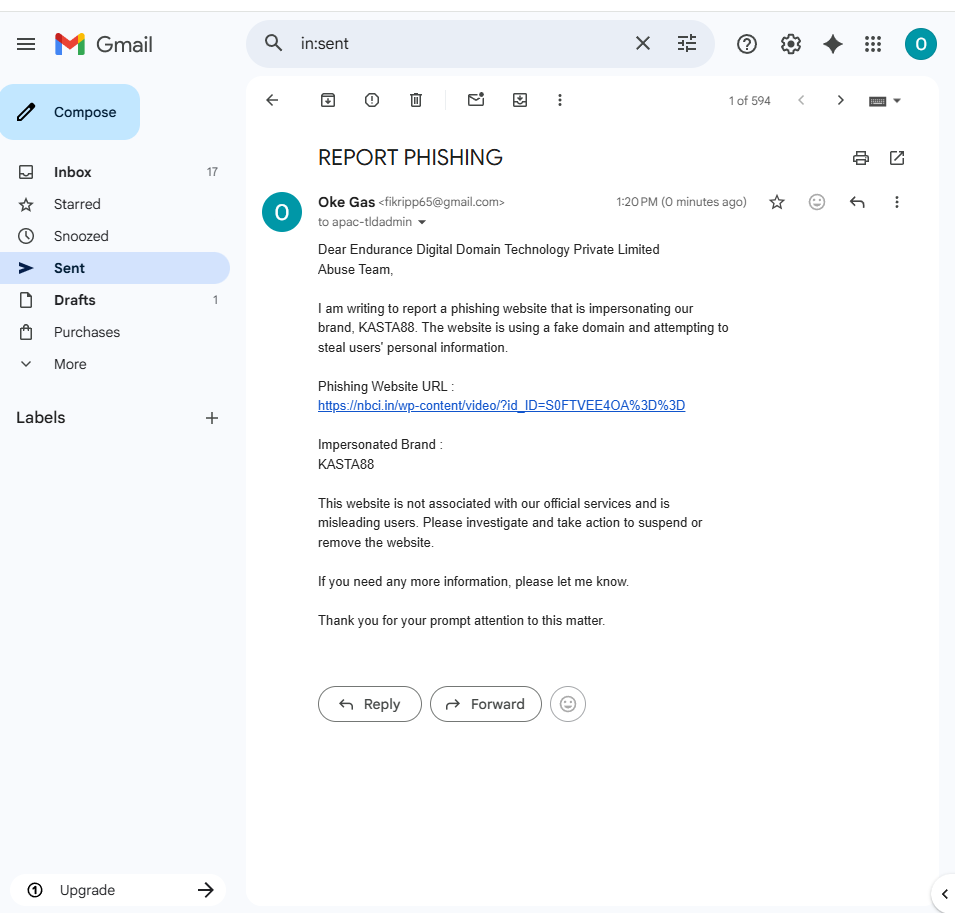Open the Inbox folder

tap(115, 172)
